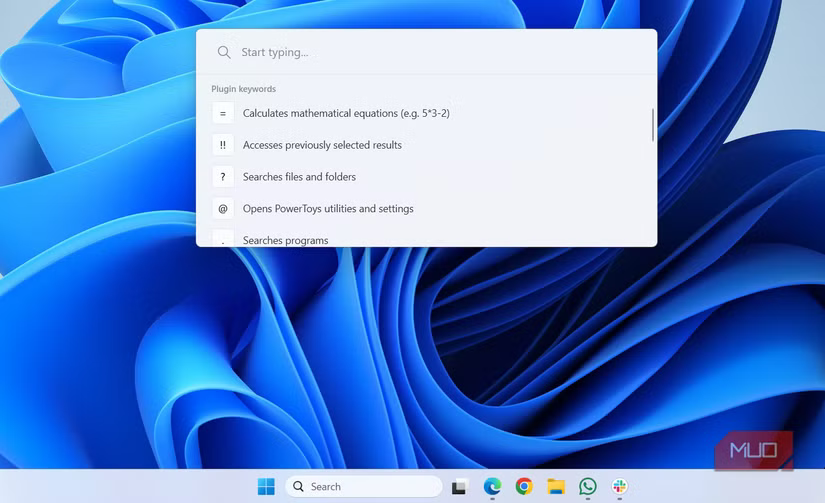
Task: Select the 'Searches programs' entry
Action: coord(285,240)
